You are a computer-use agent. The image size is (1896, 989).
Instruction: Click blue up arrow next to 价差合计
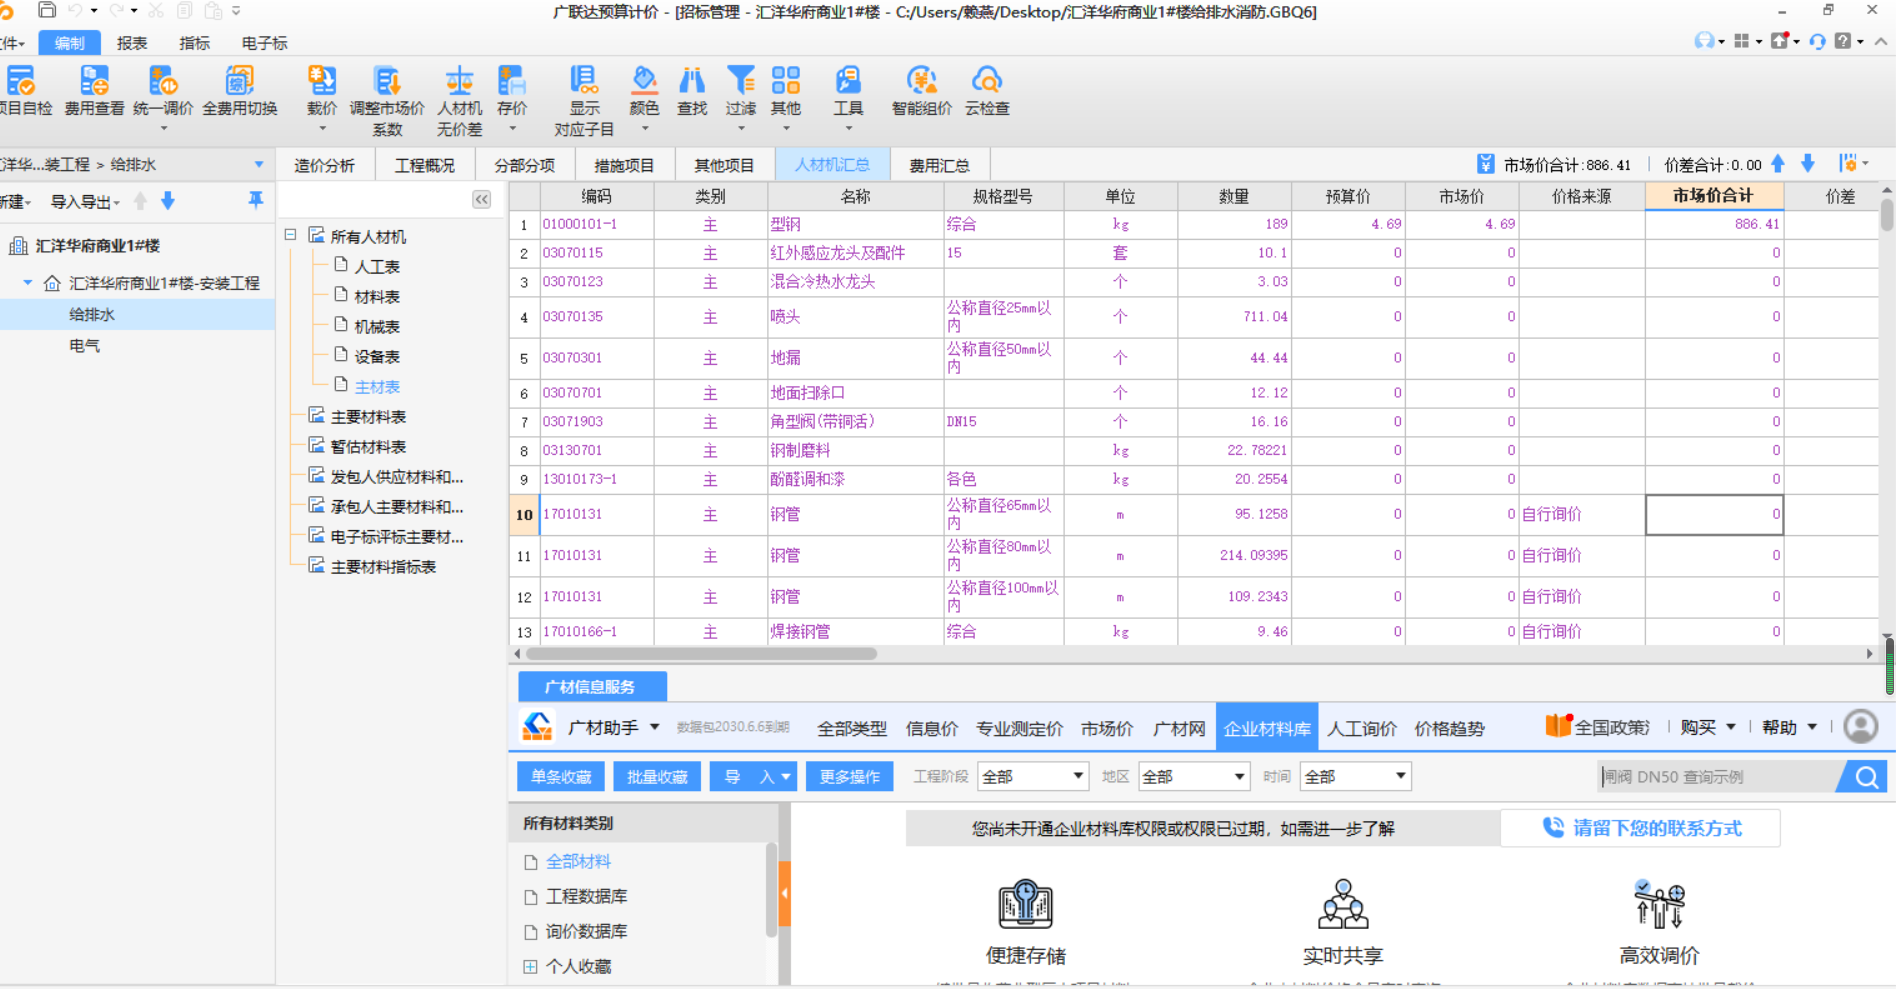coord(1778,164)
